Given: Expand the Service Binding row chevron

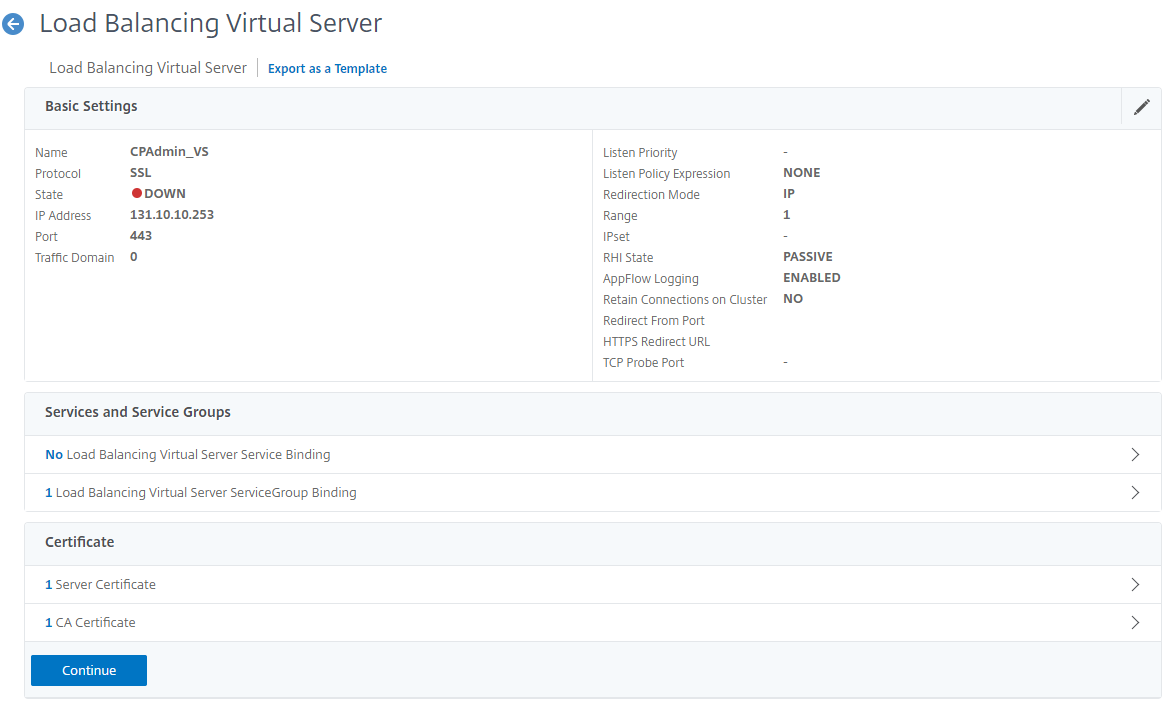Looking at the screenshot, I should click(1135, 455).
